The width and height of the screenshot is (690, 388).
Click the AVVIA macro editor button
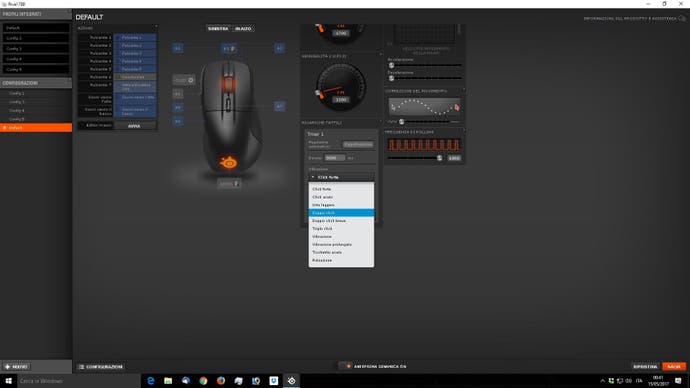[x=134, y=126]
